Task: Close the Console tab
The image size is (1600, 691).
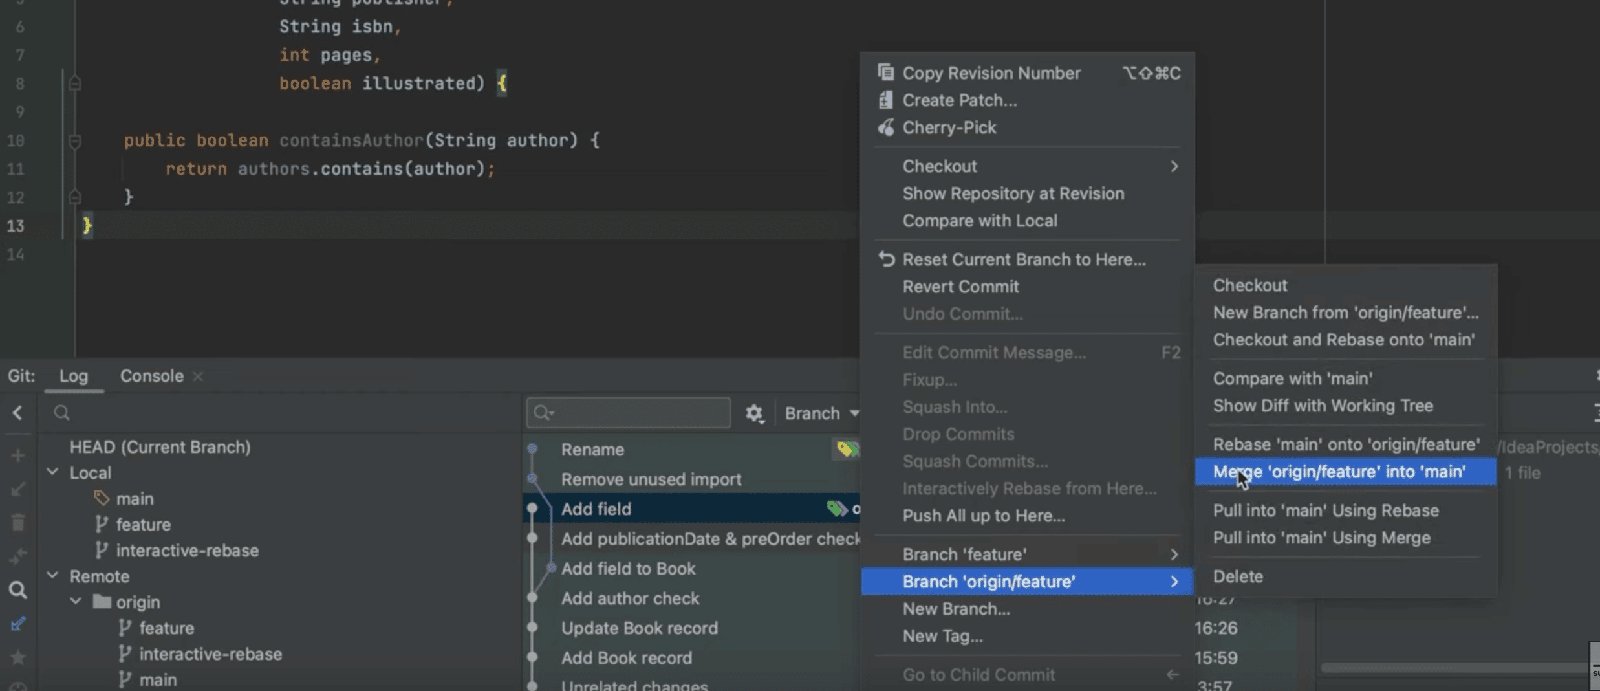Action: (198, 376)
